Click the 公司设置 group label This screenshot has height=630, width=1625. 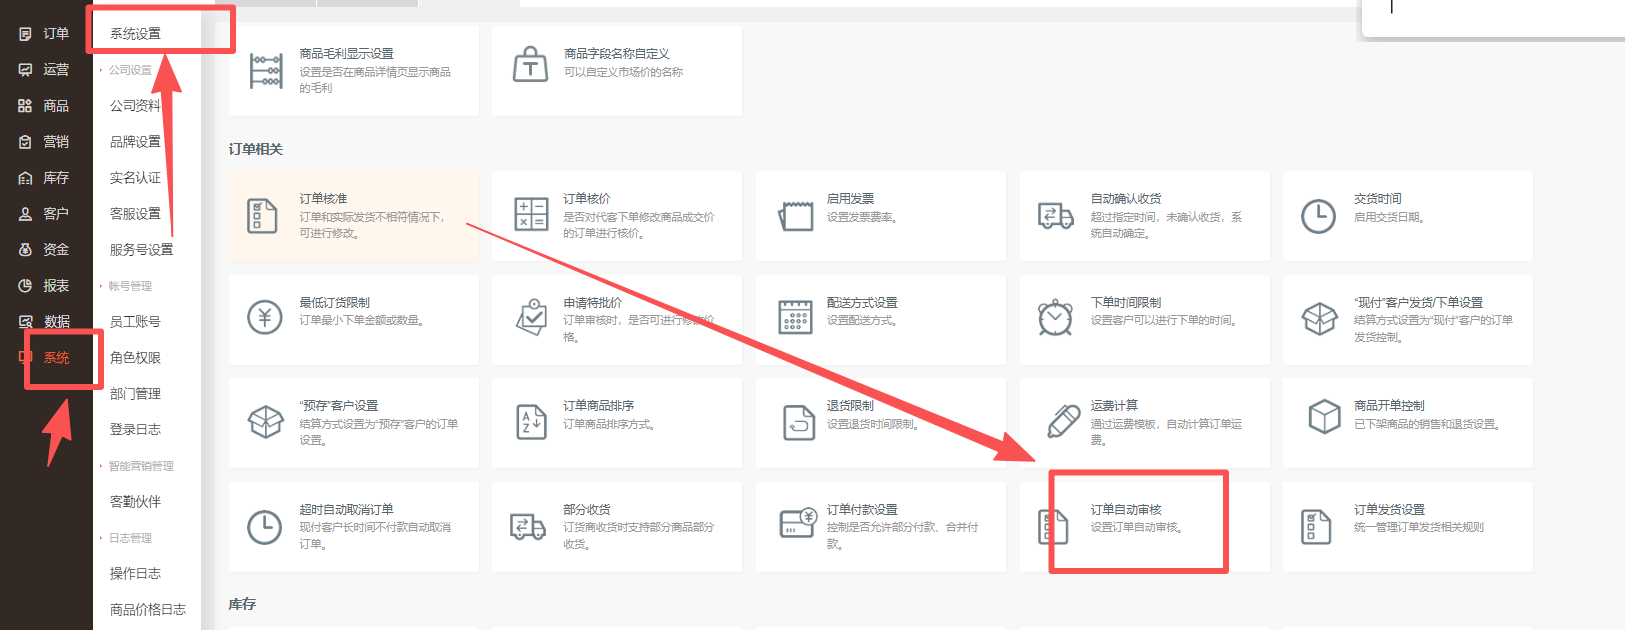point(130,70)
